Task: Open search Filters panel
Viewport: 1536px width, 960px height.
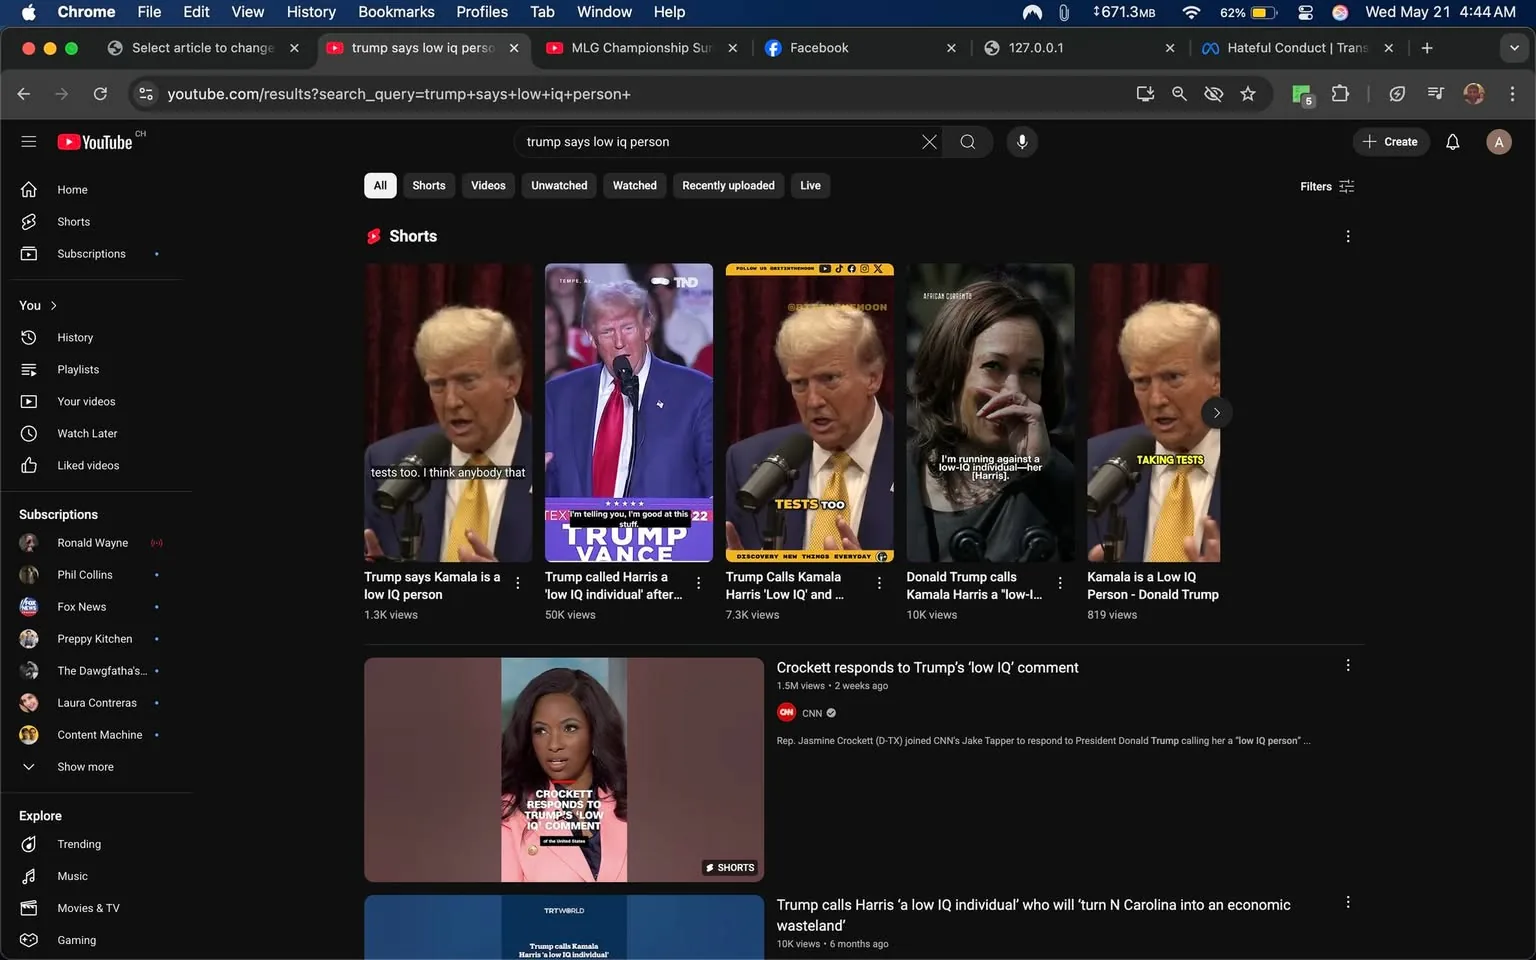Action: (x=1325, y=186)
